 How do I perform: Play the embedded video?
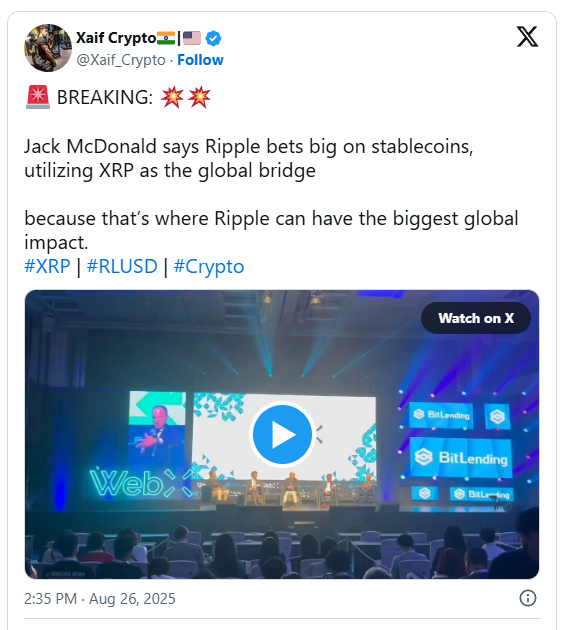(282, 434)
